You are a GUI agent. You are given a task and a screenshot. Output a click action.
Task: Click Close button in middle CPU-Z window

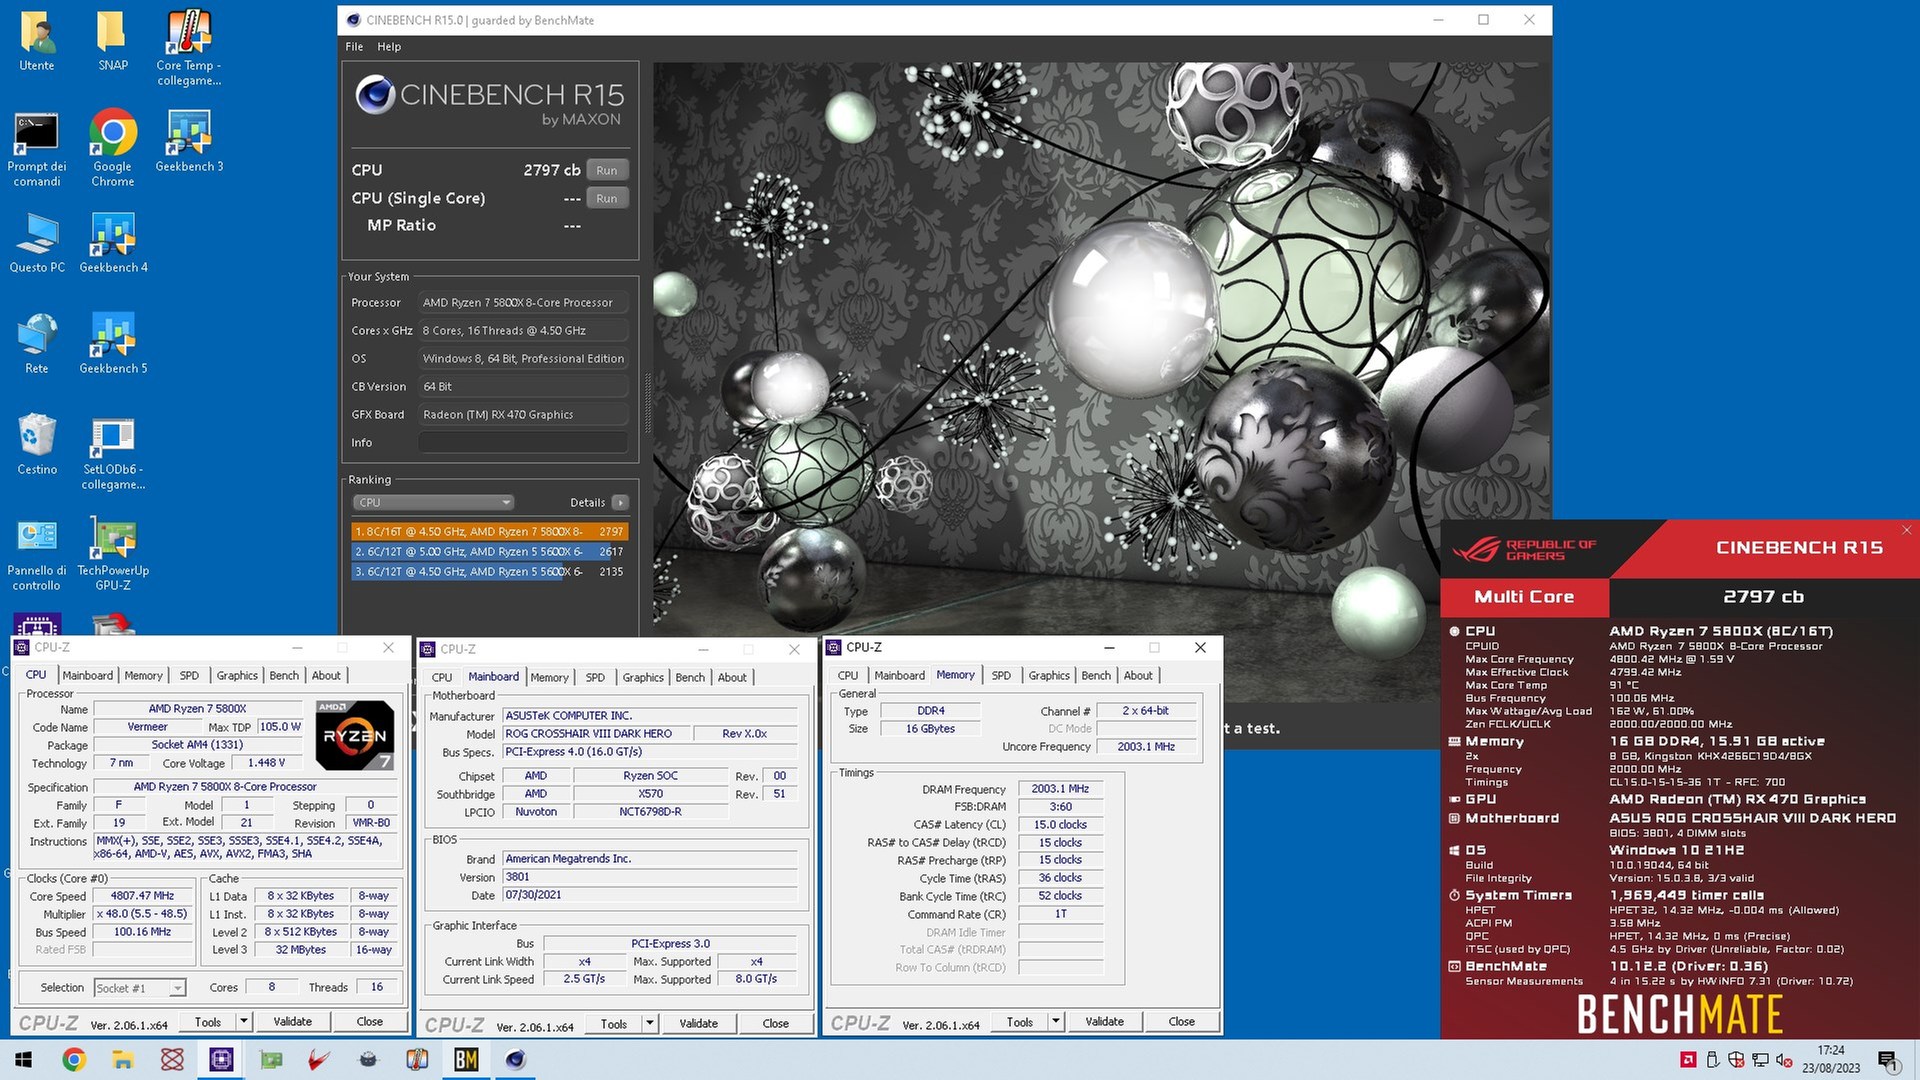tap(776, 1023)
